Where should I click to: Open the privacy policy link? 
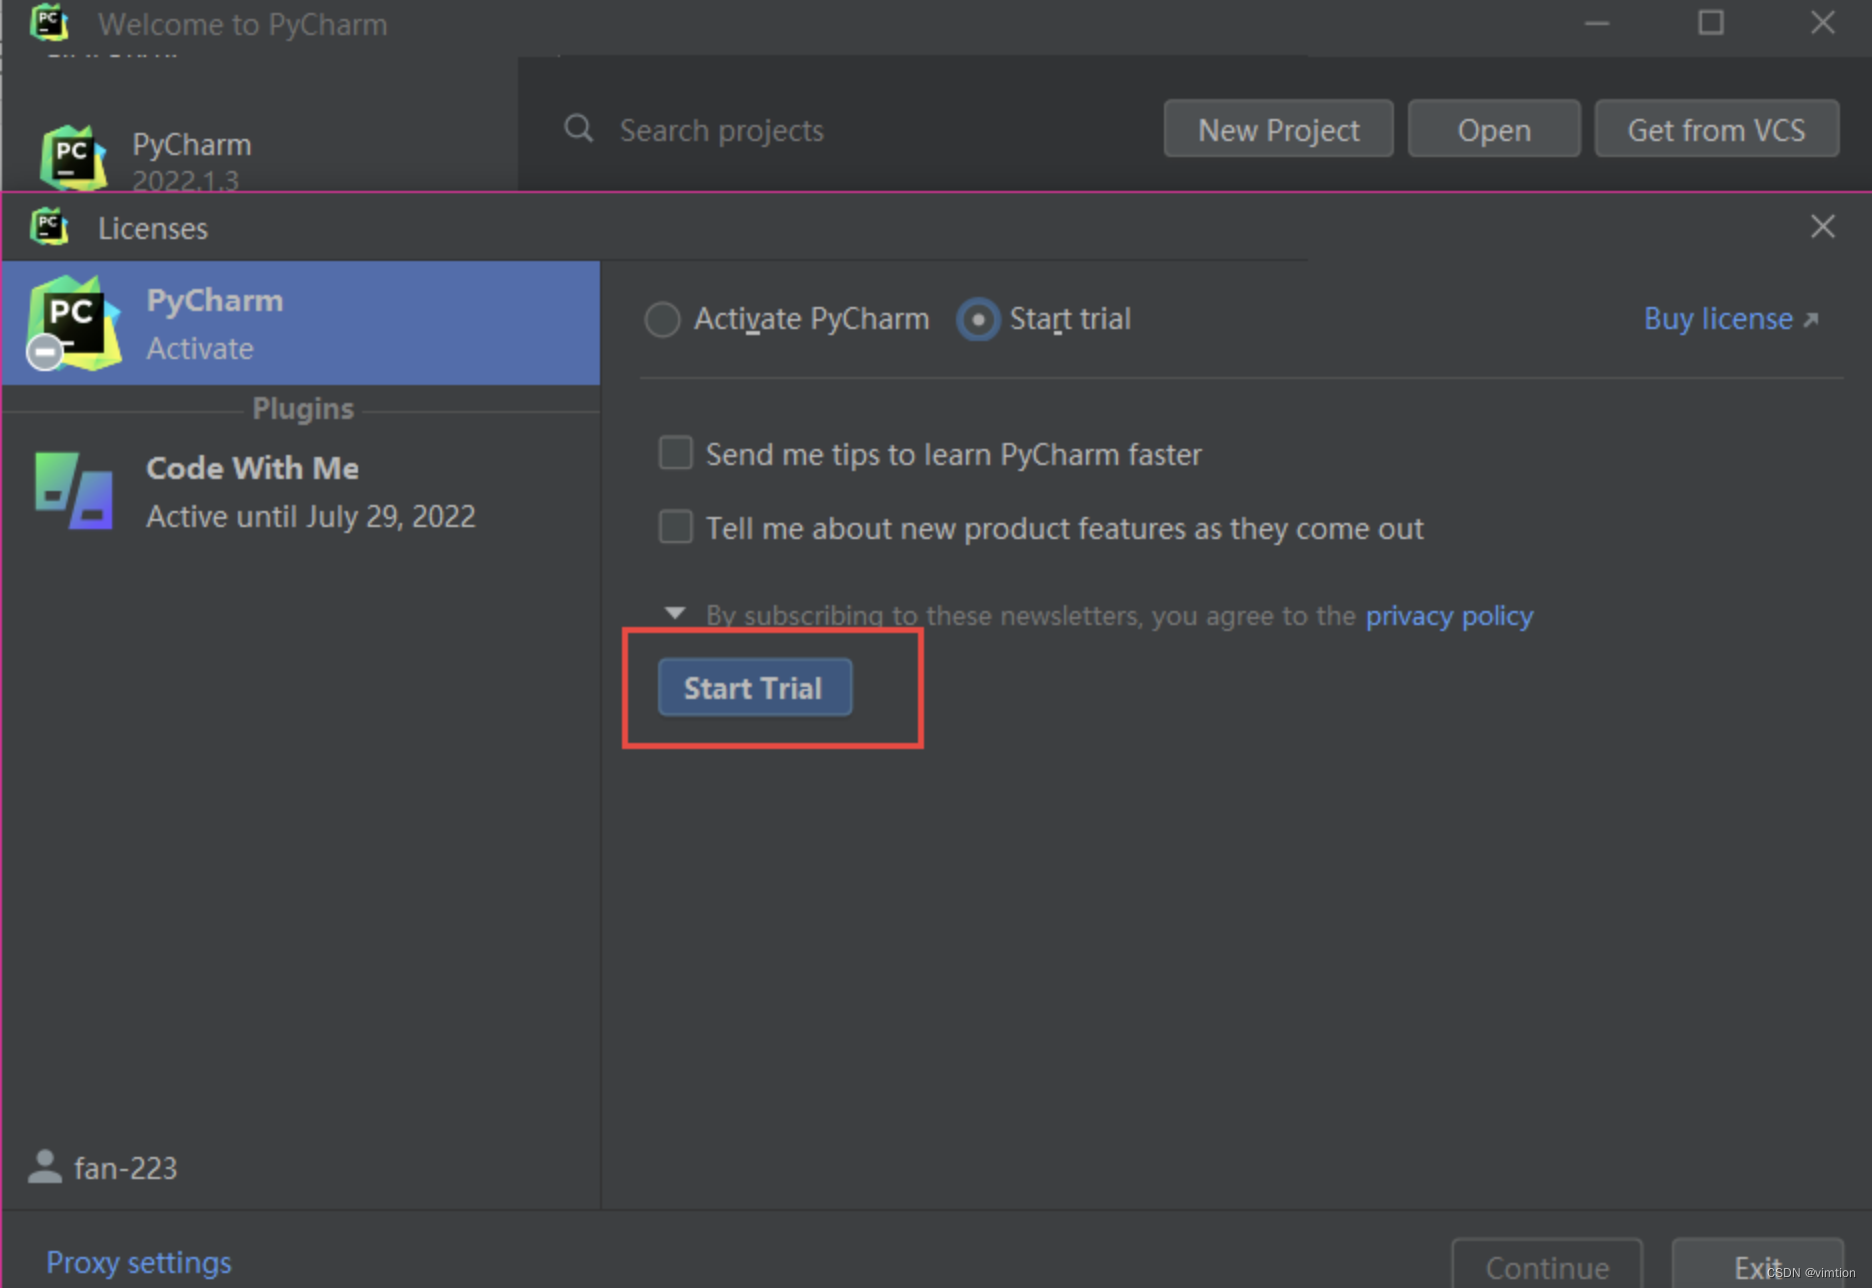tap(1449, 615)
